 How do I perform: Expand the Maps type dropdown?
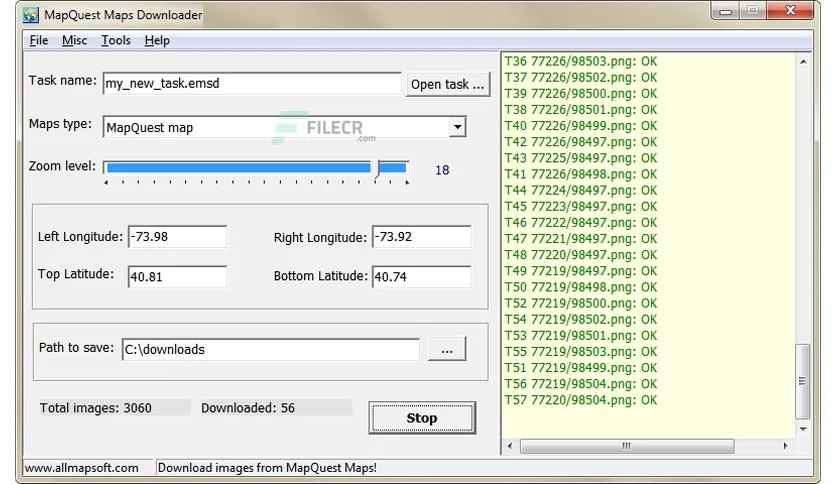[x=457, y=127]
